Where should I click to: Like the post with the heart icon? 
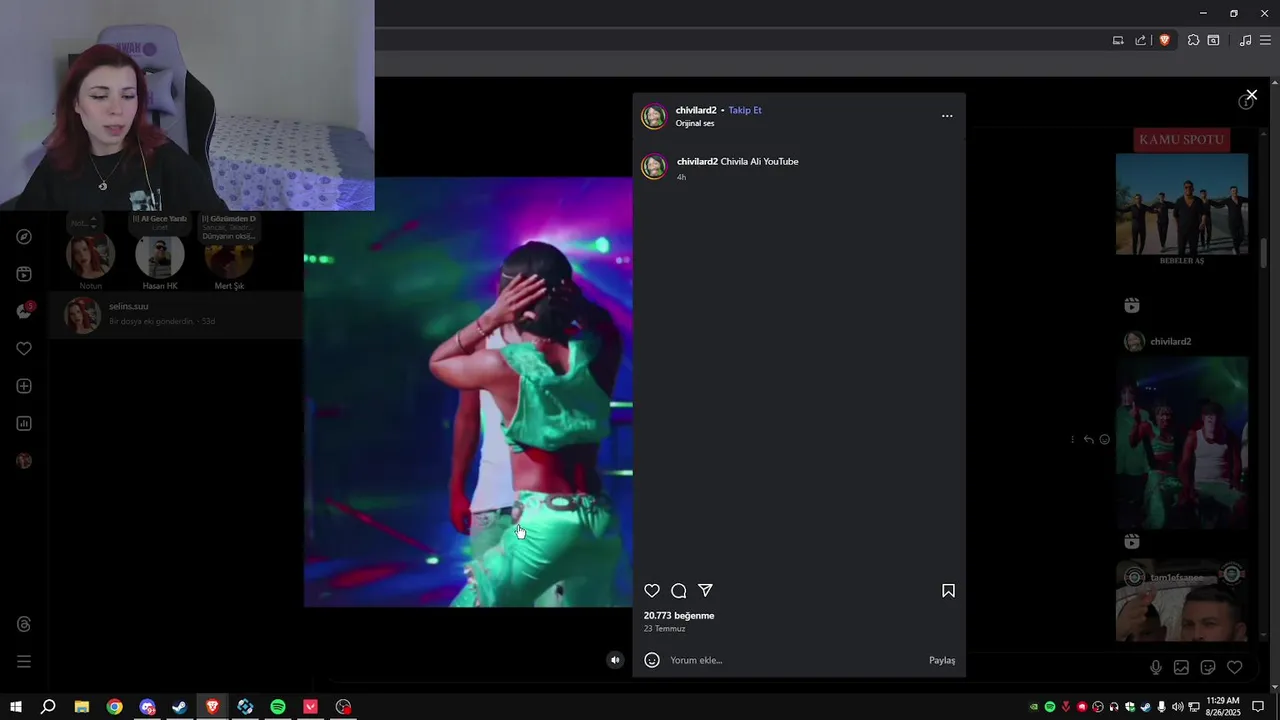652,591
